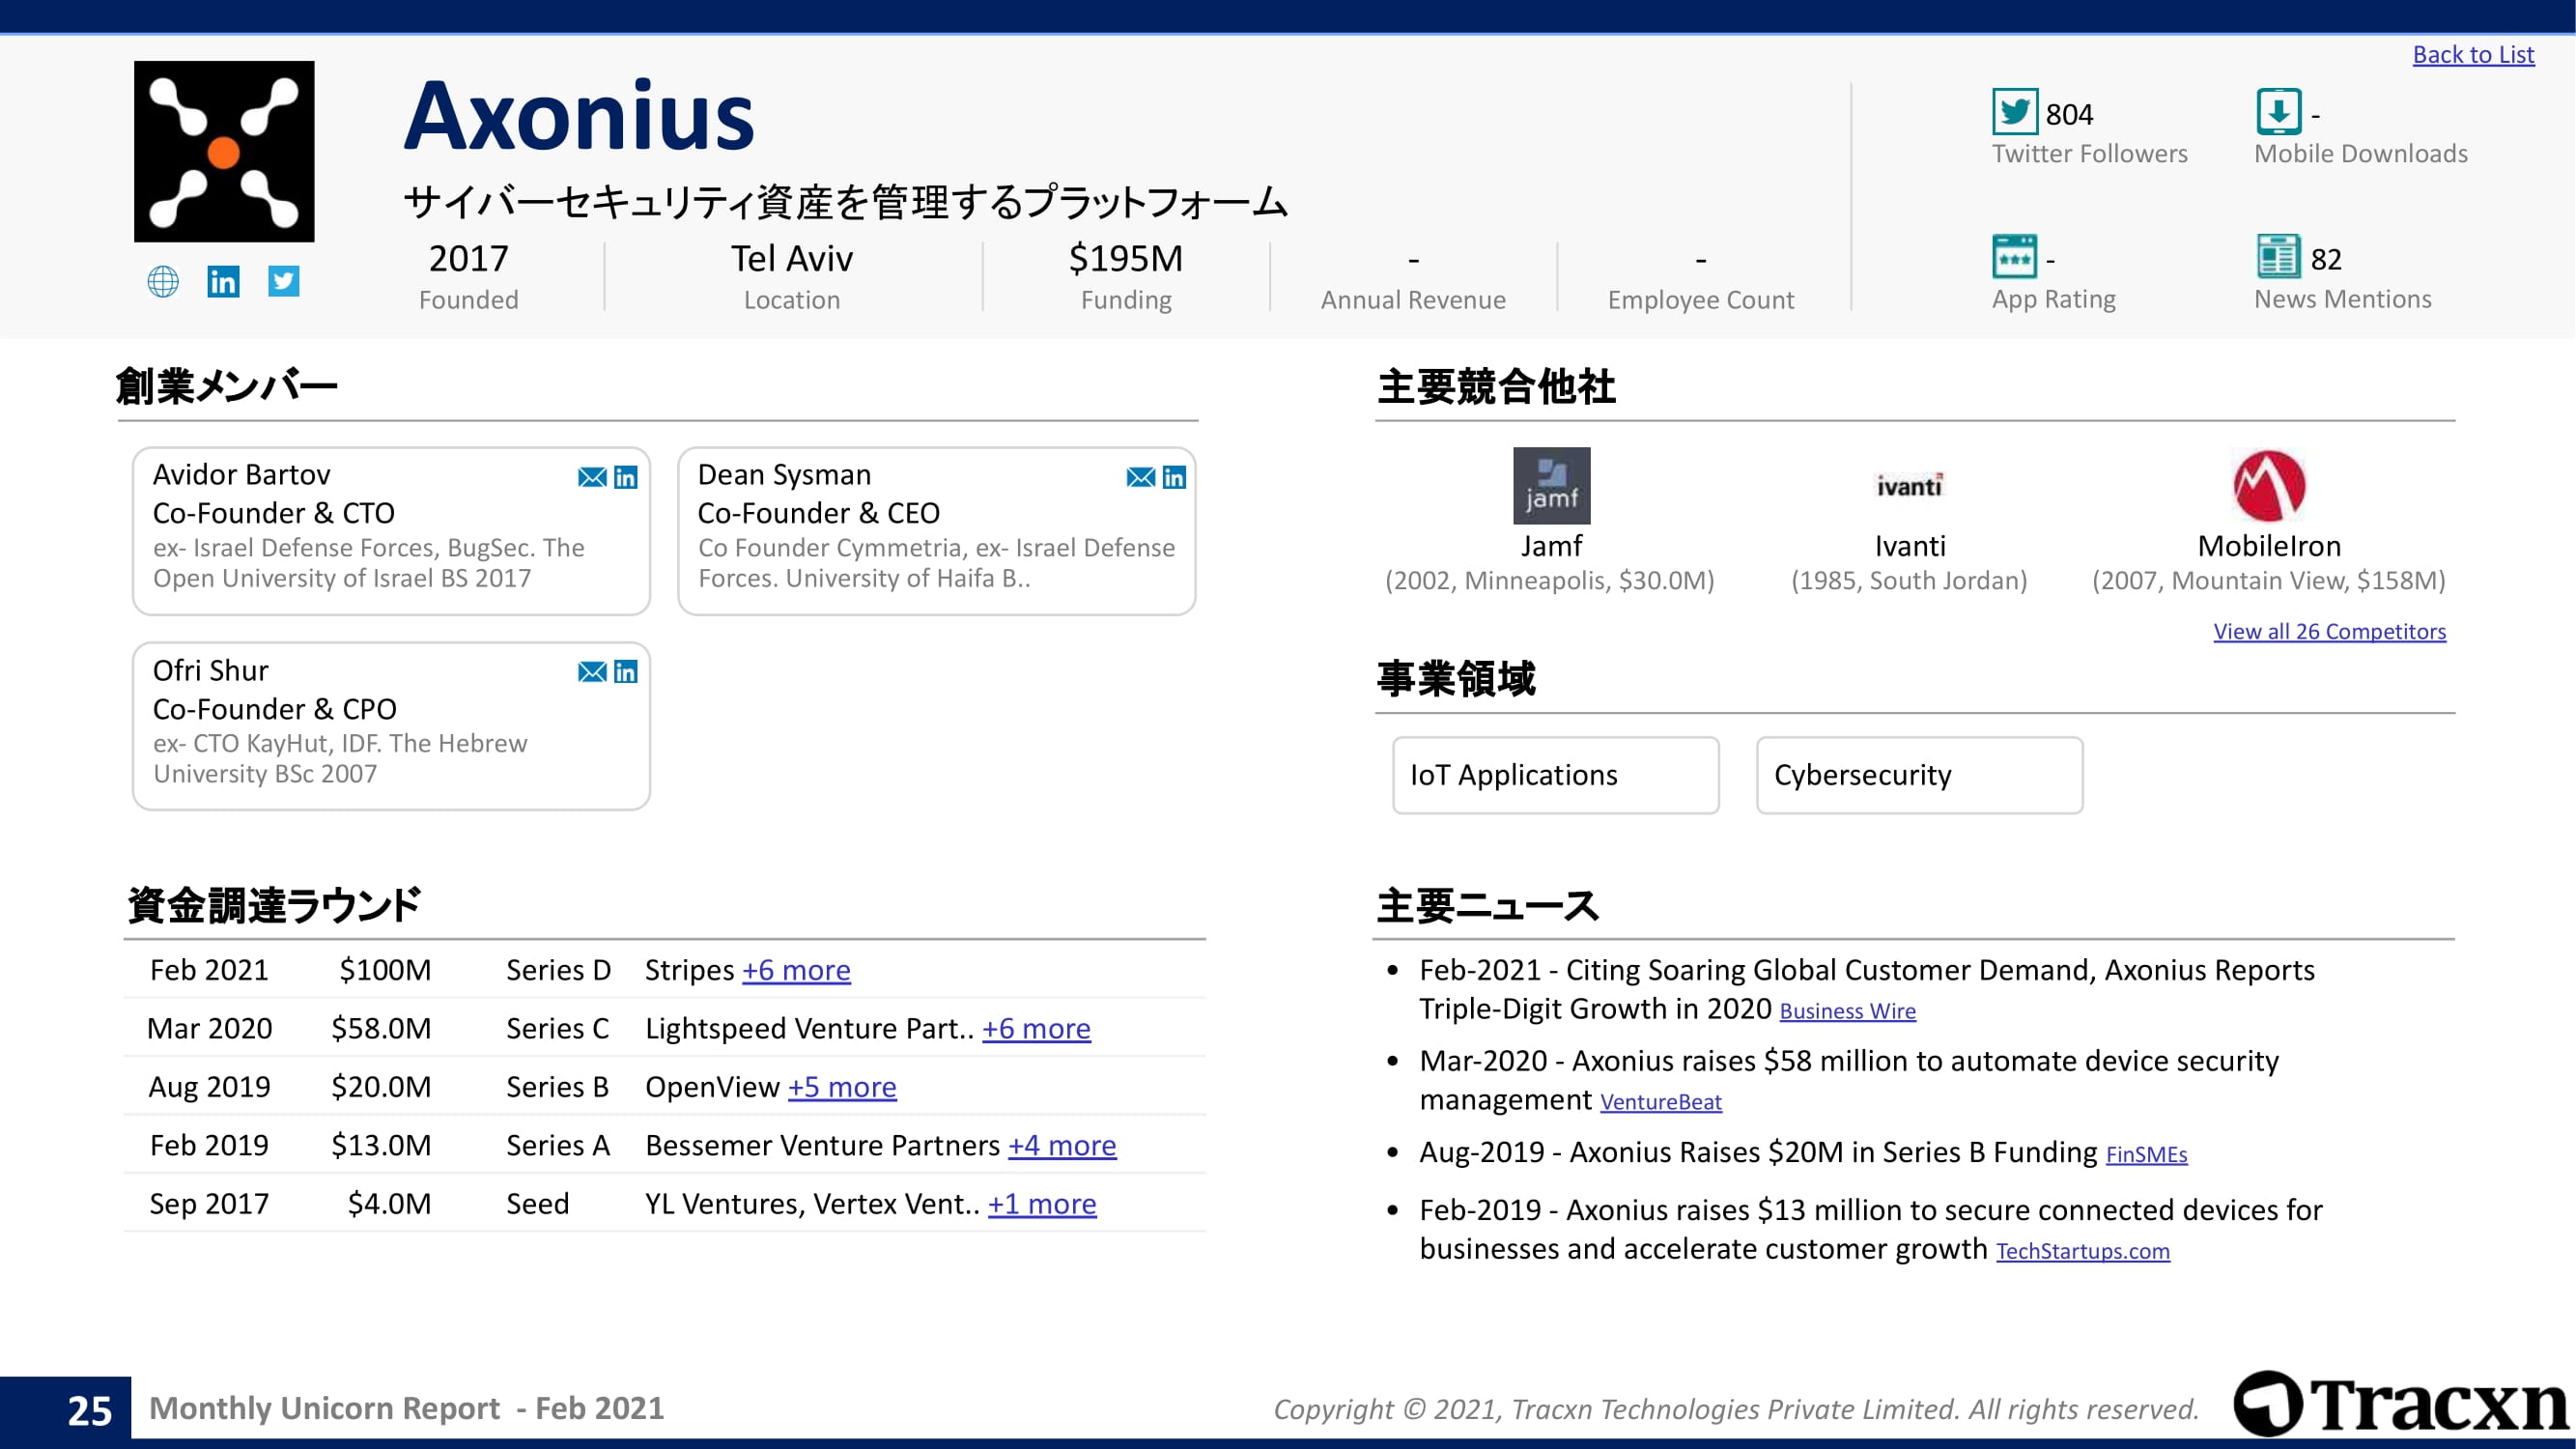
Task: Select the Cybersecurity sector box
Action: (x=1919, y=775)
